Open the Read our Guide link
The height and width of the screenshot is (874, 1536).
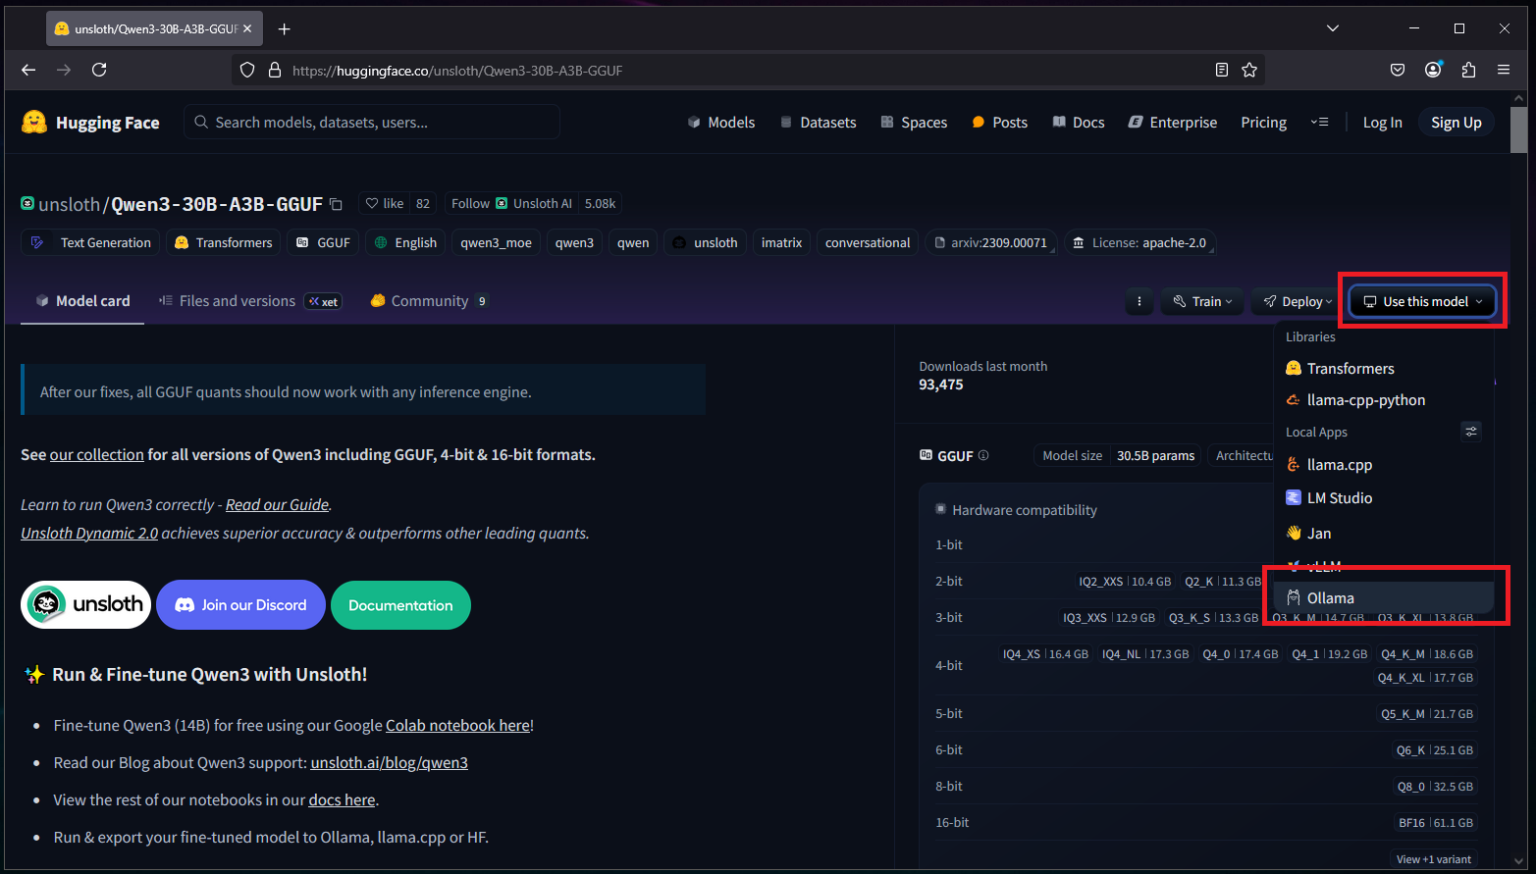(277, 504)
